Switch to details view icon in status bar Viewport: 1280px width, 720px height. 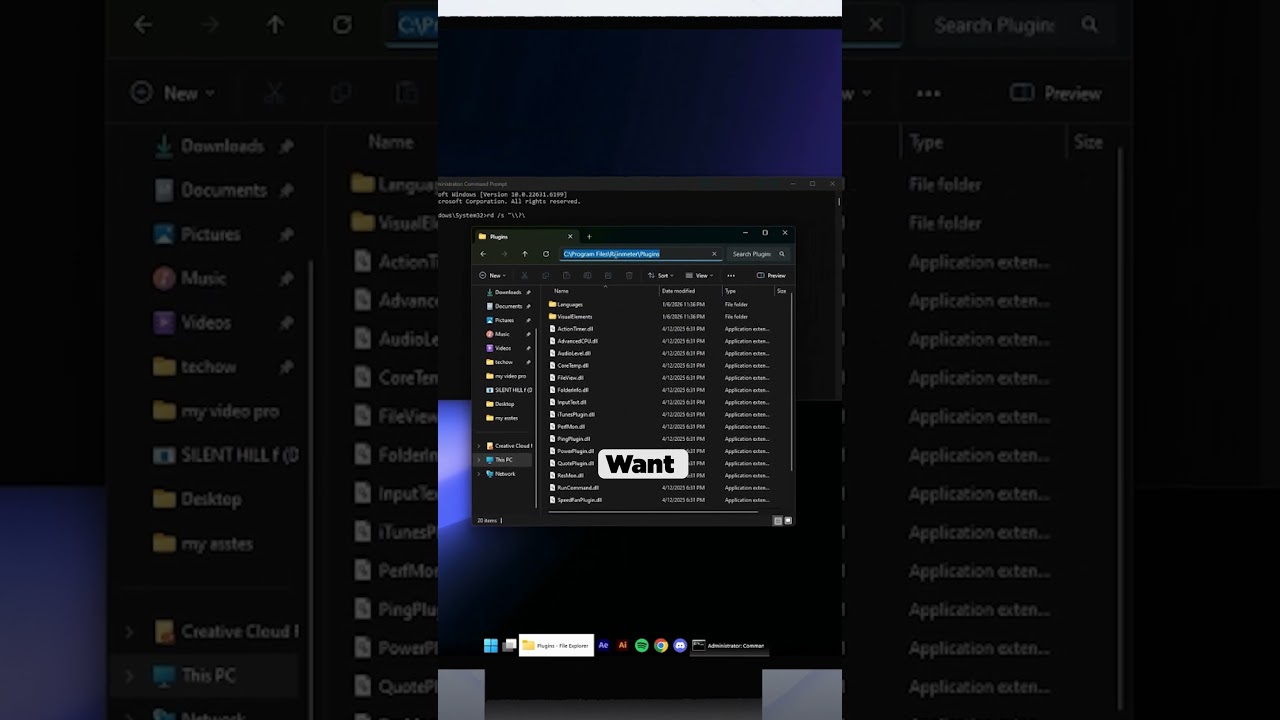(x=778, y=521)
